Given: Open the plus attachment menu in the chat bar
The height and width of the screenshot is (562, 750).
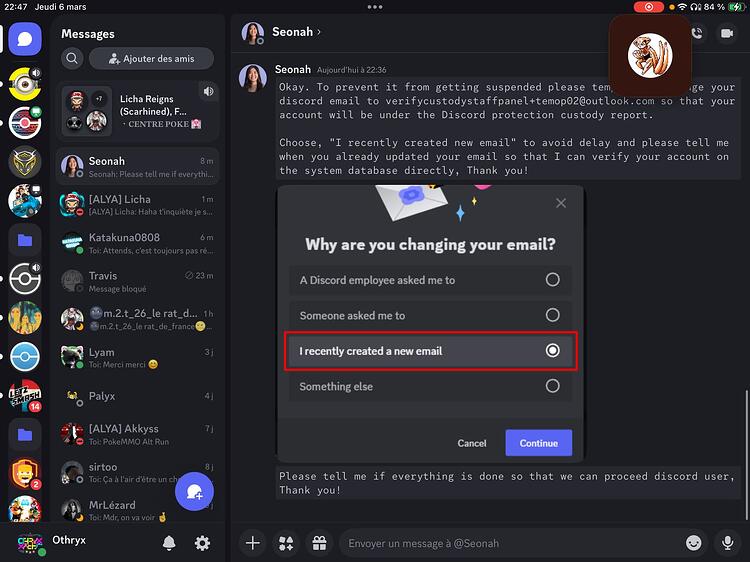Looking at the screenshot, I should (253, 543).
